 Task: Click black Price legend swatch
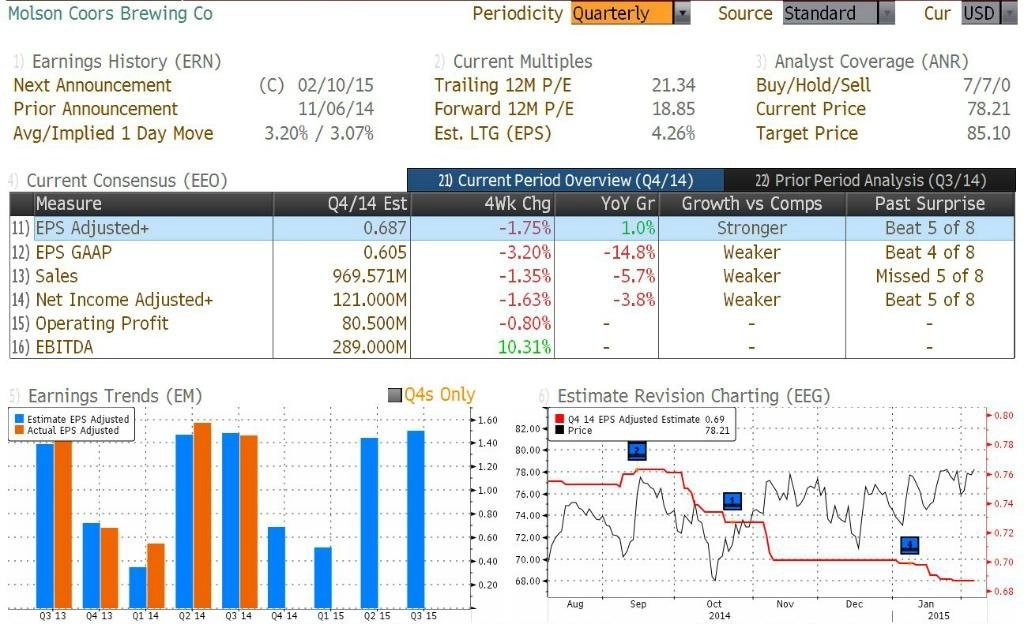pos(559,430)
